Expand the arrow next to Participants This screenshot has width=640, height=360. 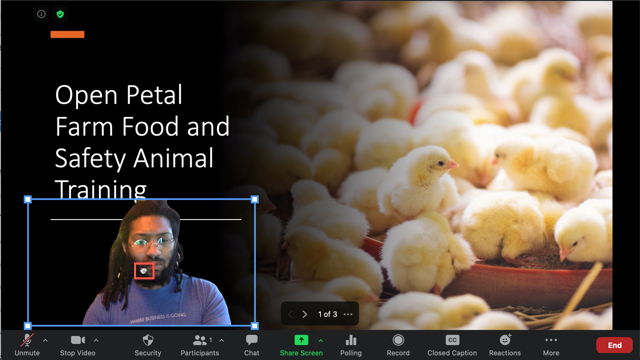tap(222, 340)
